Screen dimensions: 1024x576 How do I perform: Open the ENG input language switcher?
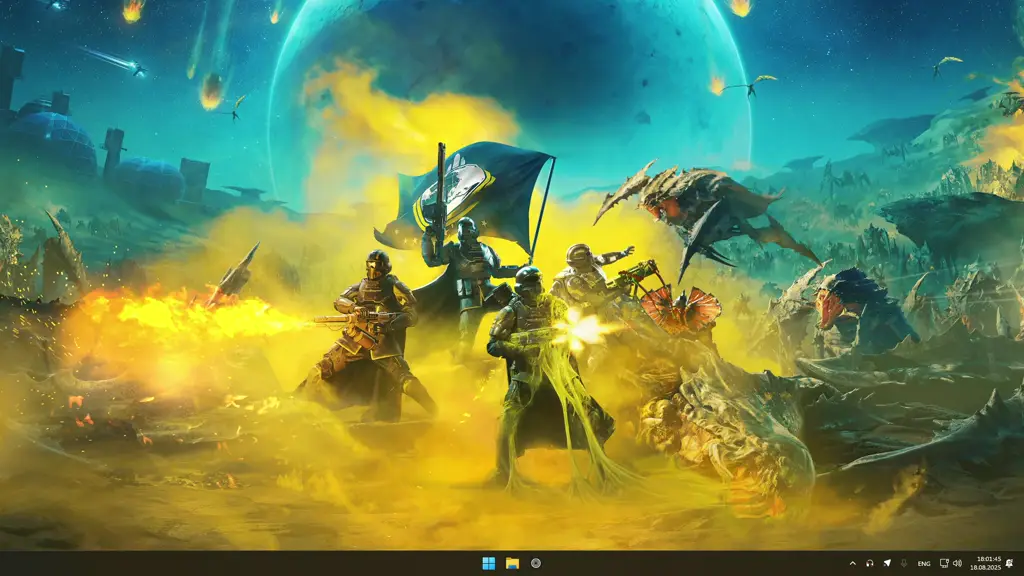tap(924, 563)
